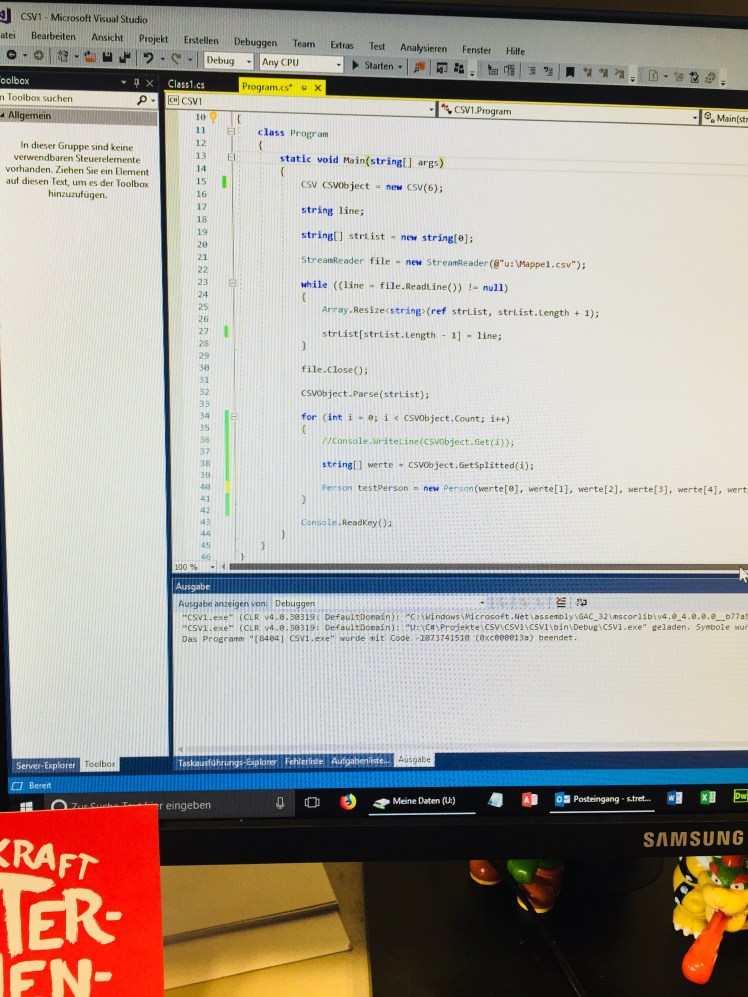The width and height of the screenshot is (748, 997).
Task: Open the Debuggen menu
Action: pos(255,42)
